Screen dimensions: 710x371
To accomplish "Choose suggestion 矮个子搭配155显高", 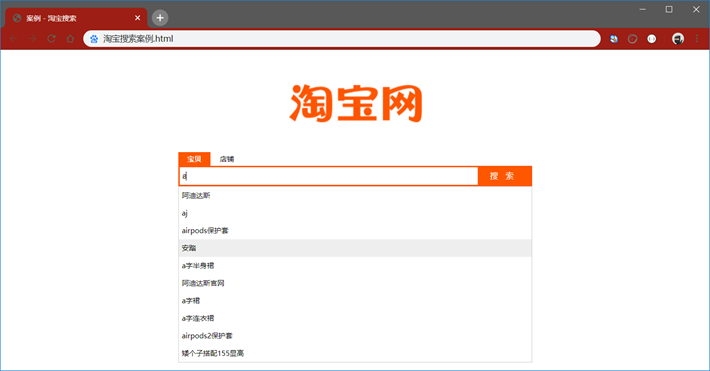I will click(355, 353).
